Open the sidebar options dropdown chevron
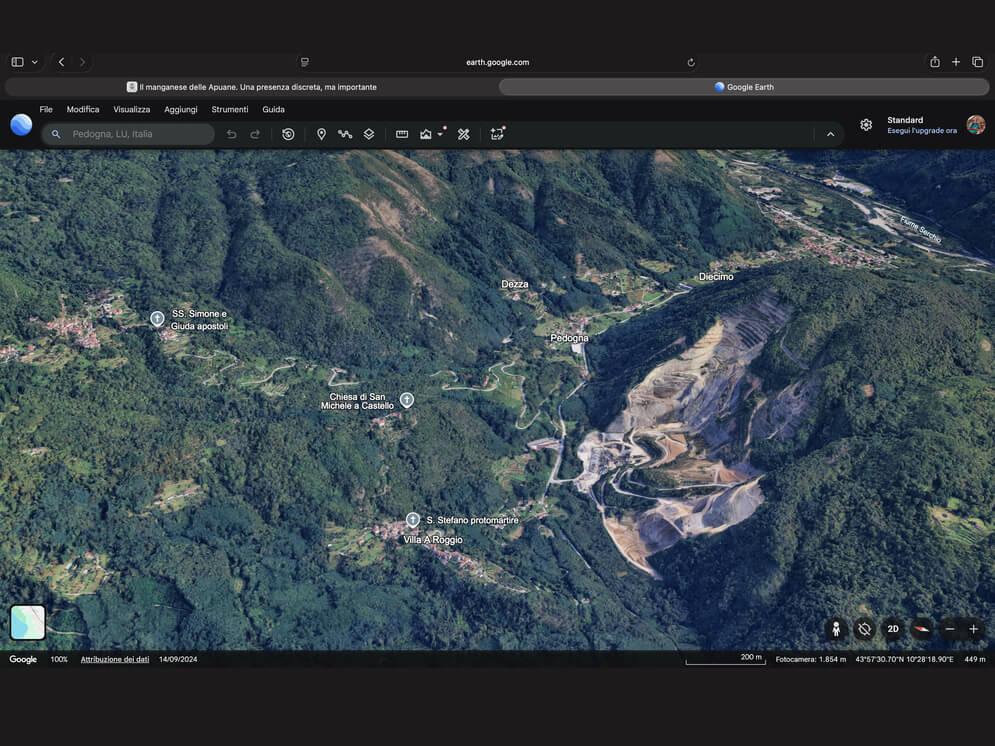995x746 pixels. tap(35, 62)
